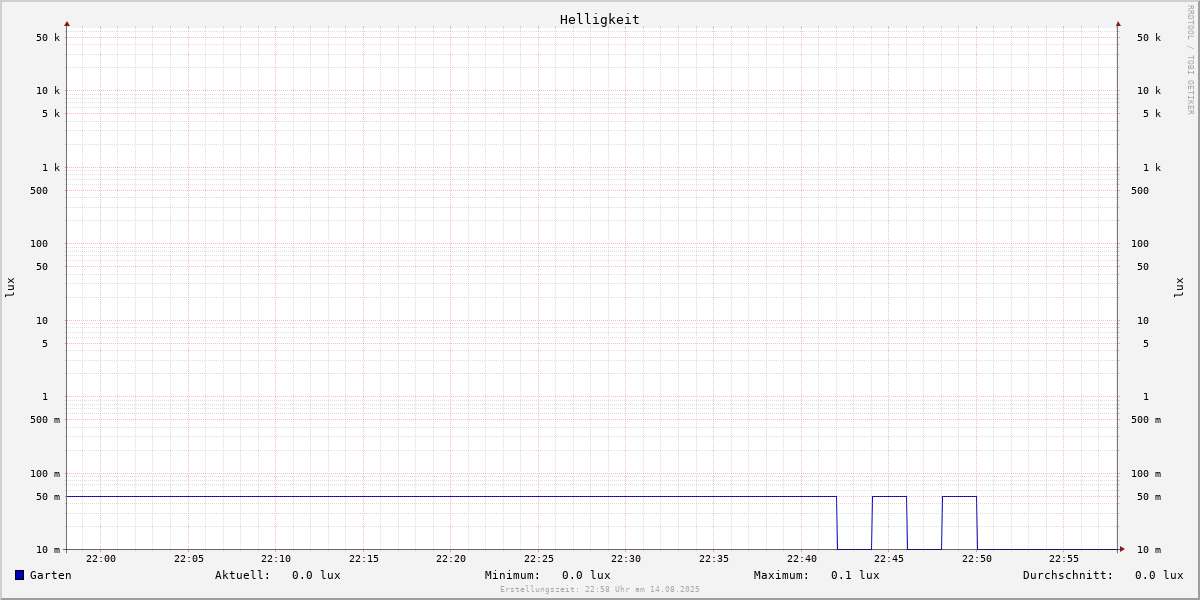Click the blue Garten legend color swatch
The width and height of the screenshot is (1200, 600).
click(x=19, y=575)
